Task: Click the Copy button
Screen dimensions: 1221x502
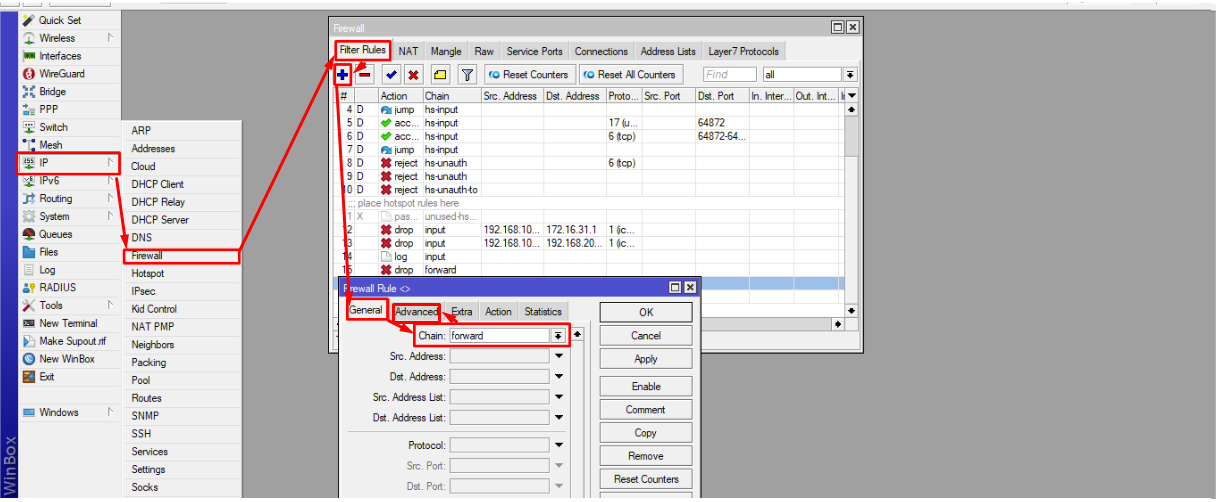Action: click(646, 433)
